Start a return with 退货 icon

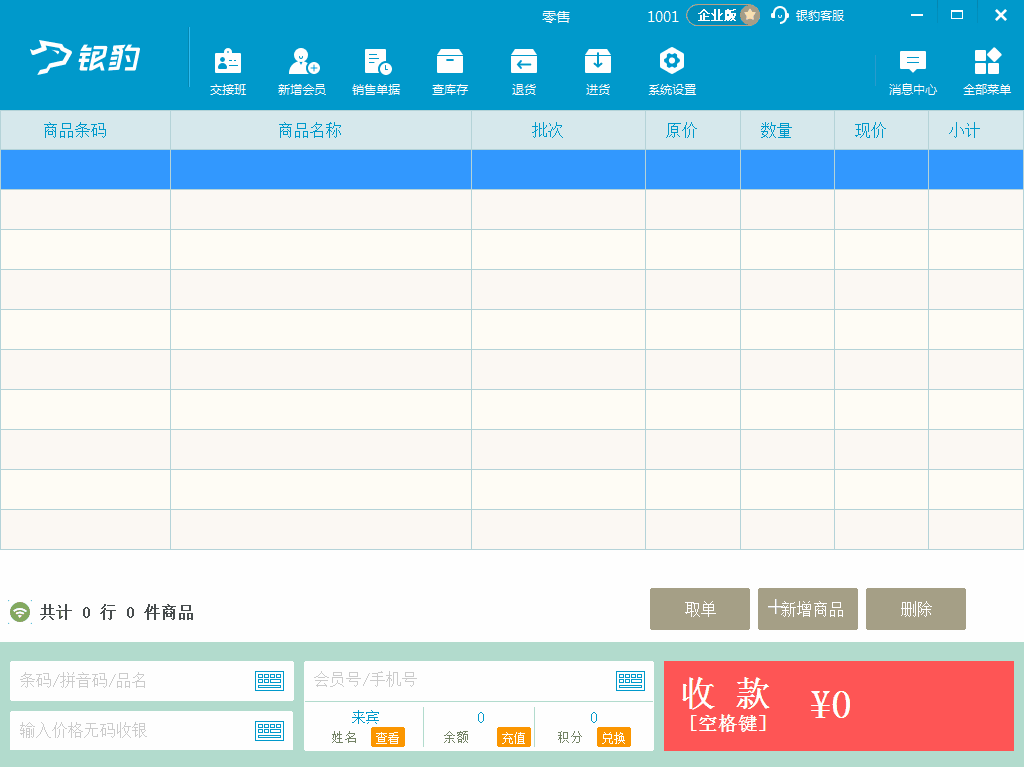[524, 72]
